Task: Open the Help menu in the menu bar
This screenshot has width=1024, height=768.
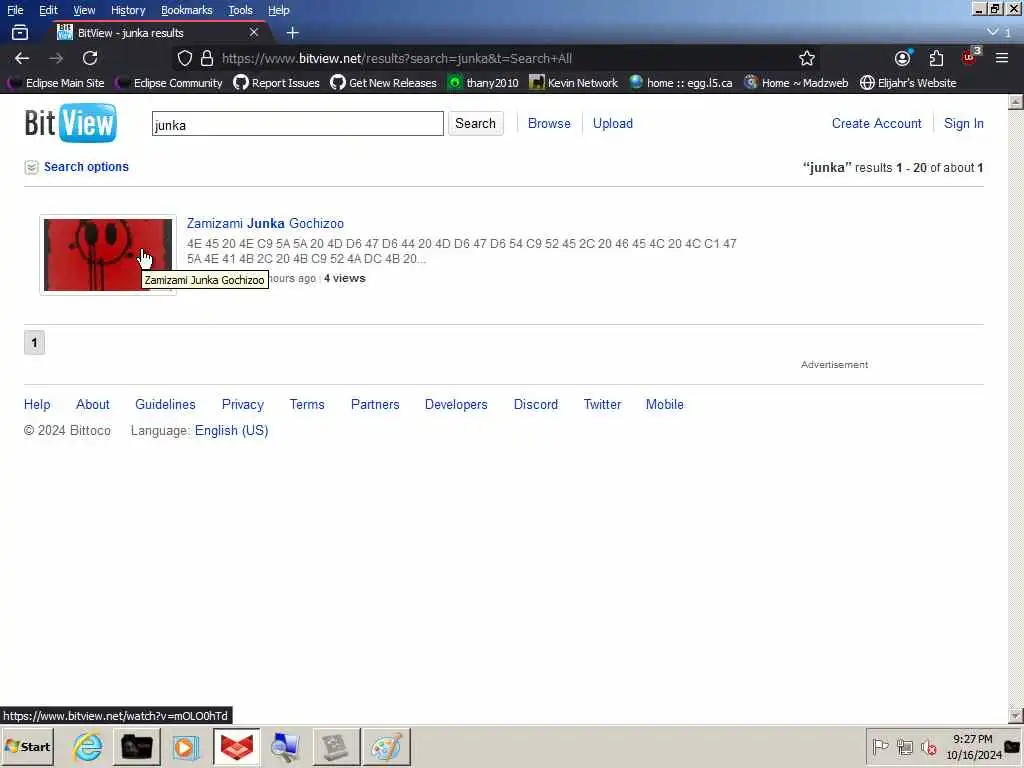Action: coord(279,10)
